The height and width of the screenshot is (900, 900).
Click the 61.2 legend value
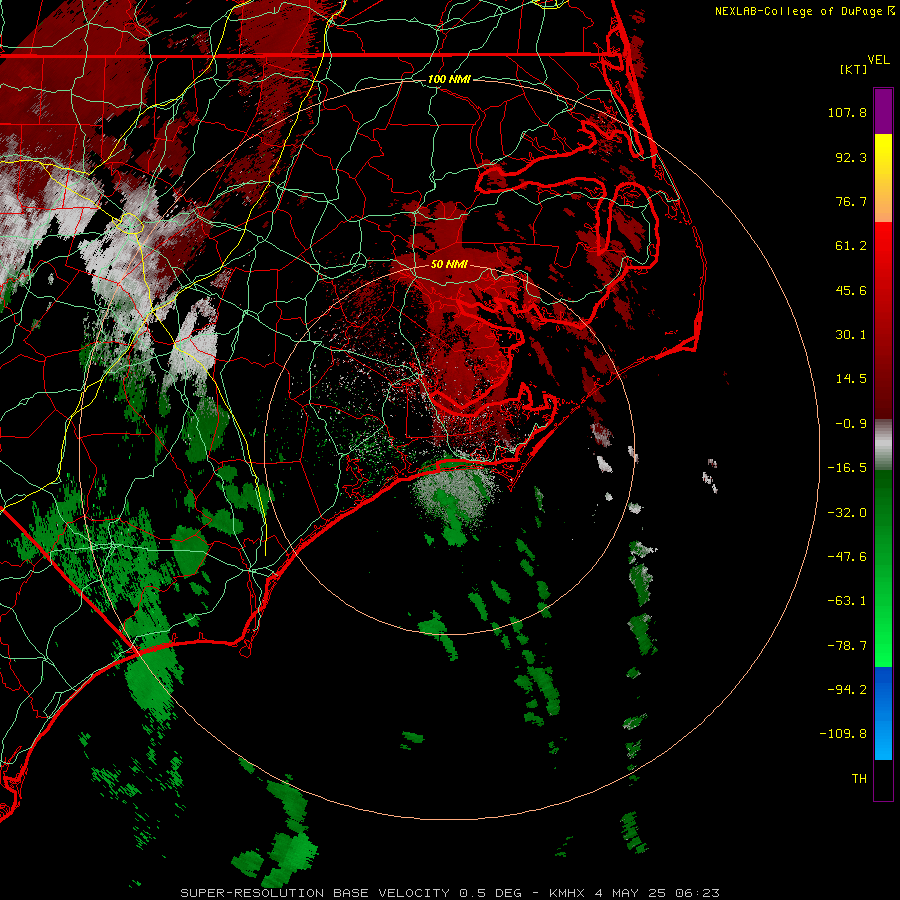[851, 246]
